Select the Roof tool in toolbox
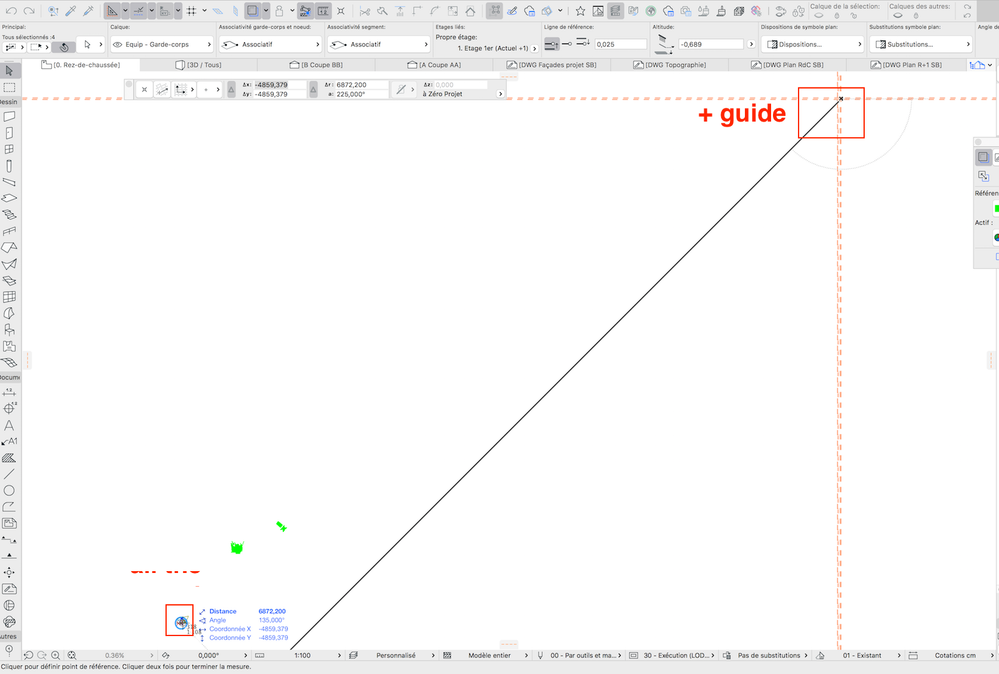 [x=9, y=248]
